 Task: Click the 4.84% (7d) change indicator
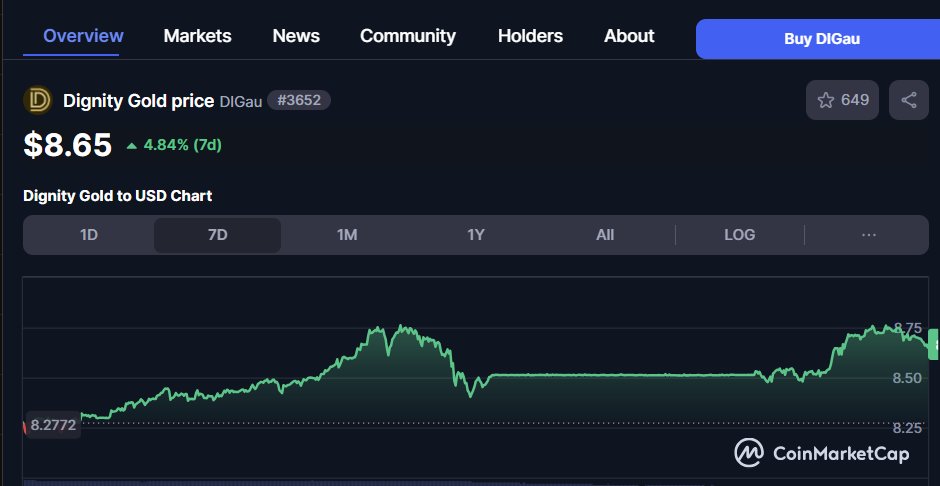pyautogui.click(x=174, y=145)
